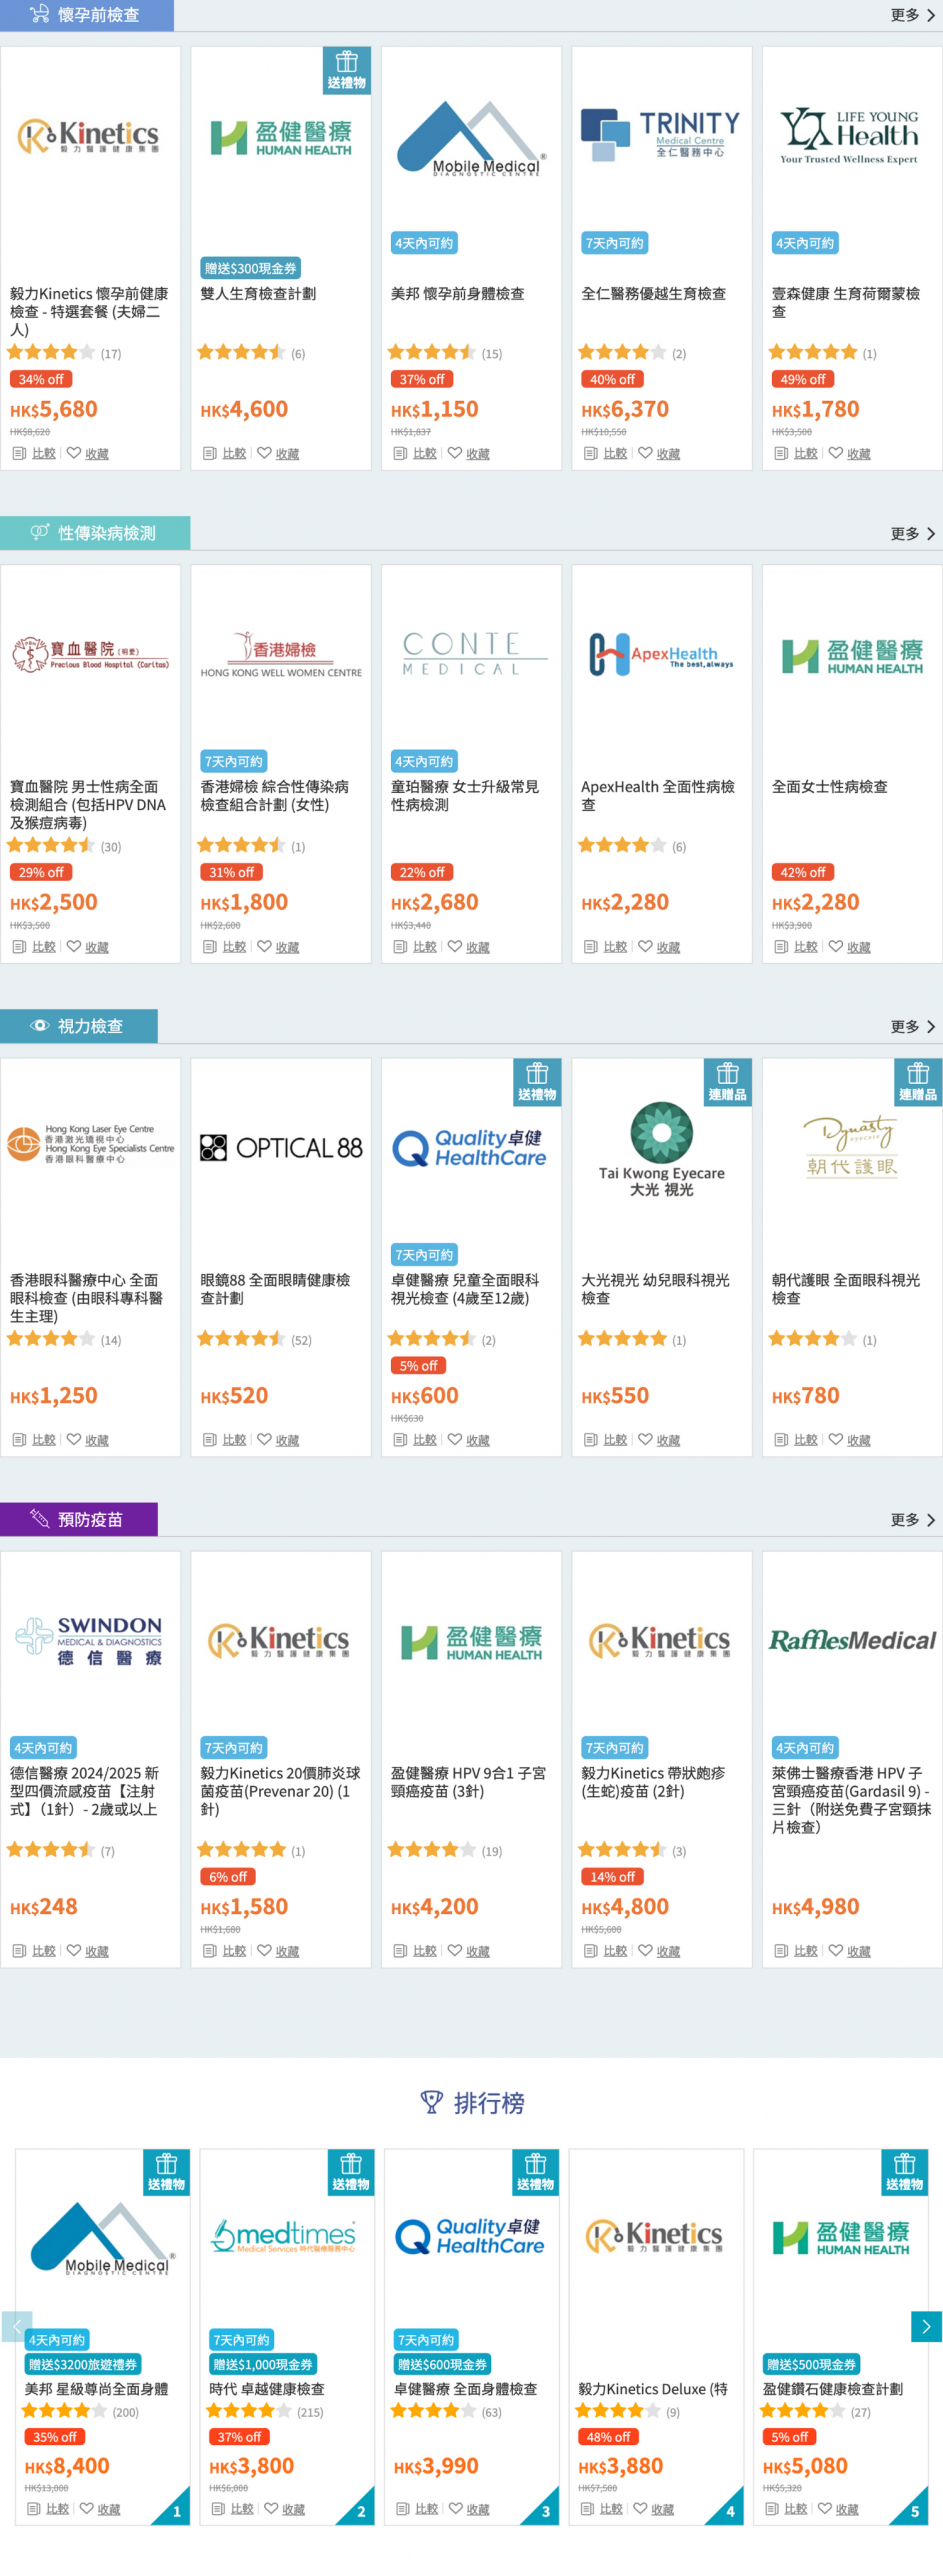
Task: Click the OPTICAL 88 logo image
Action: coord(281,1147)
